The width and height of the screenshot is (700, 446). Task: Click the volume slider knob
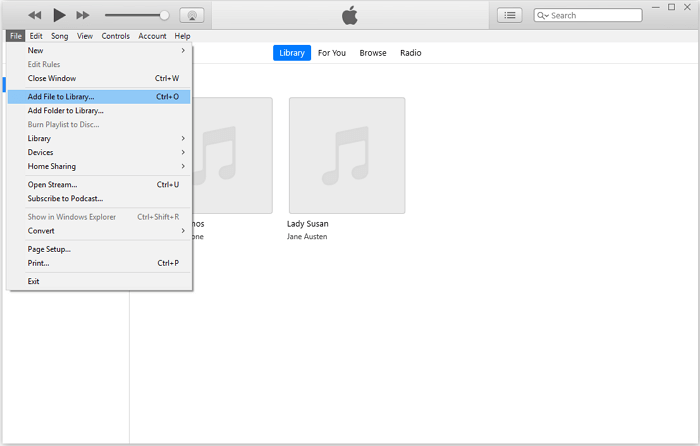[x=164, y=15]
